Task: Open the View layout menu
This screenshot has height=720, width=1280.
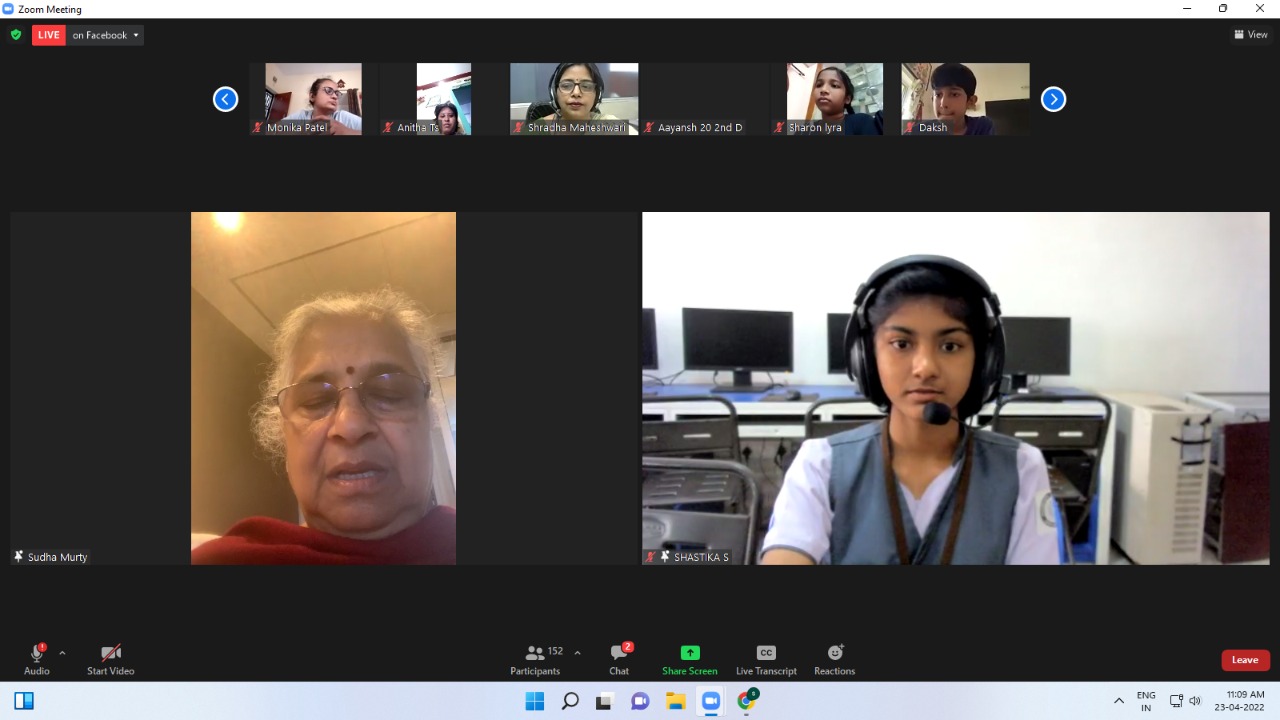Action: click(1251, 35)
